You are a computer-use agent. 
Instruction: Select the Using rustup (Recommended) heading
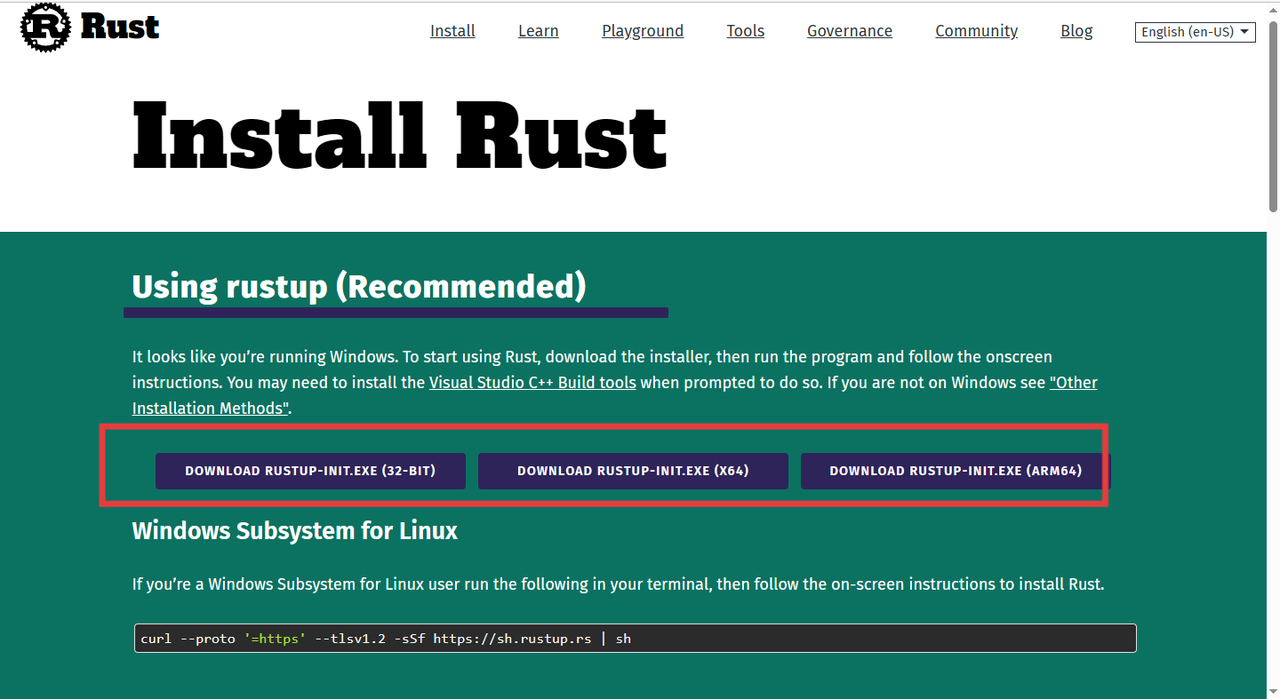pos(359,287)
